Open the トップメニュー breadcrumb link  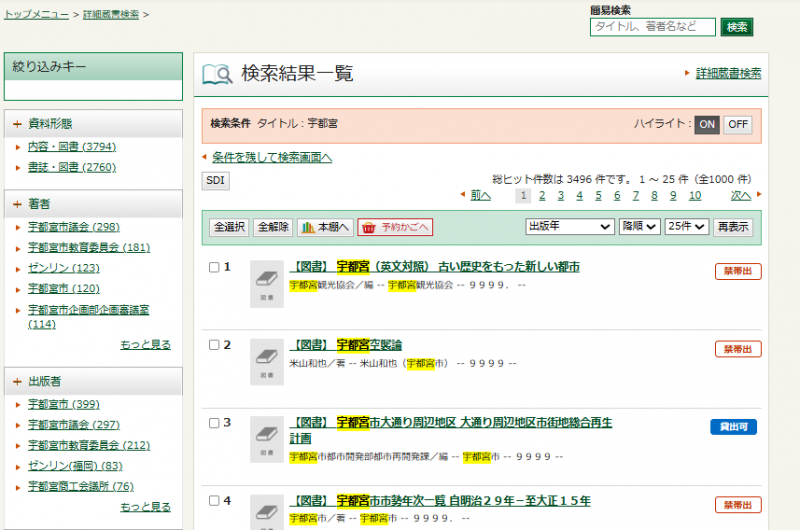pos(37,15)
